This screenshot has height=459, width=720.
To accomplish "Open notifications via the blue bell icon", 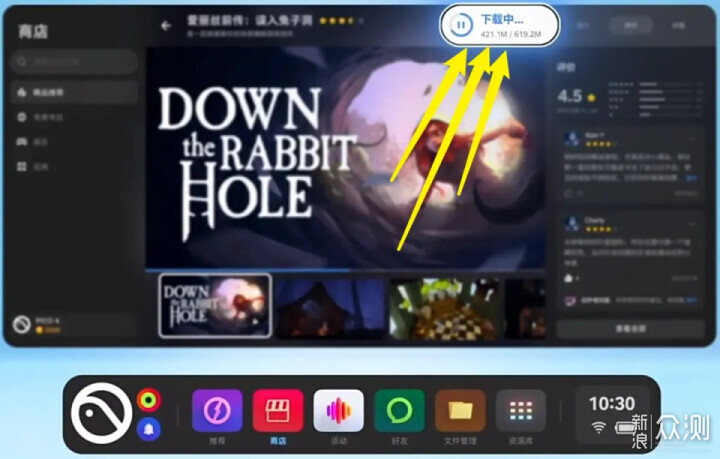I will (149, 429).
